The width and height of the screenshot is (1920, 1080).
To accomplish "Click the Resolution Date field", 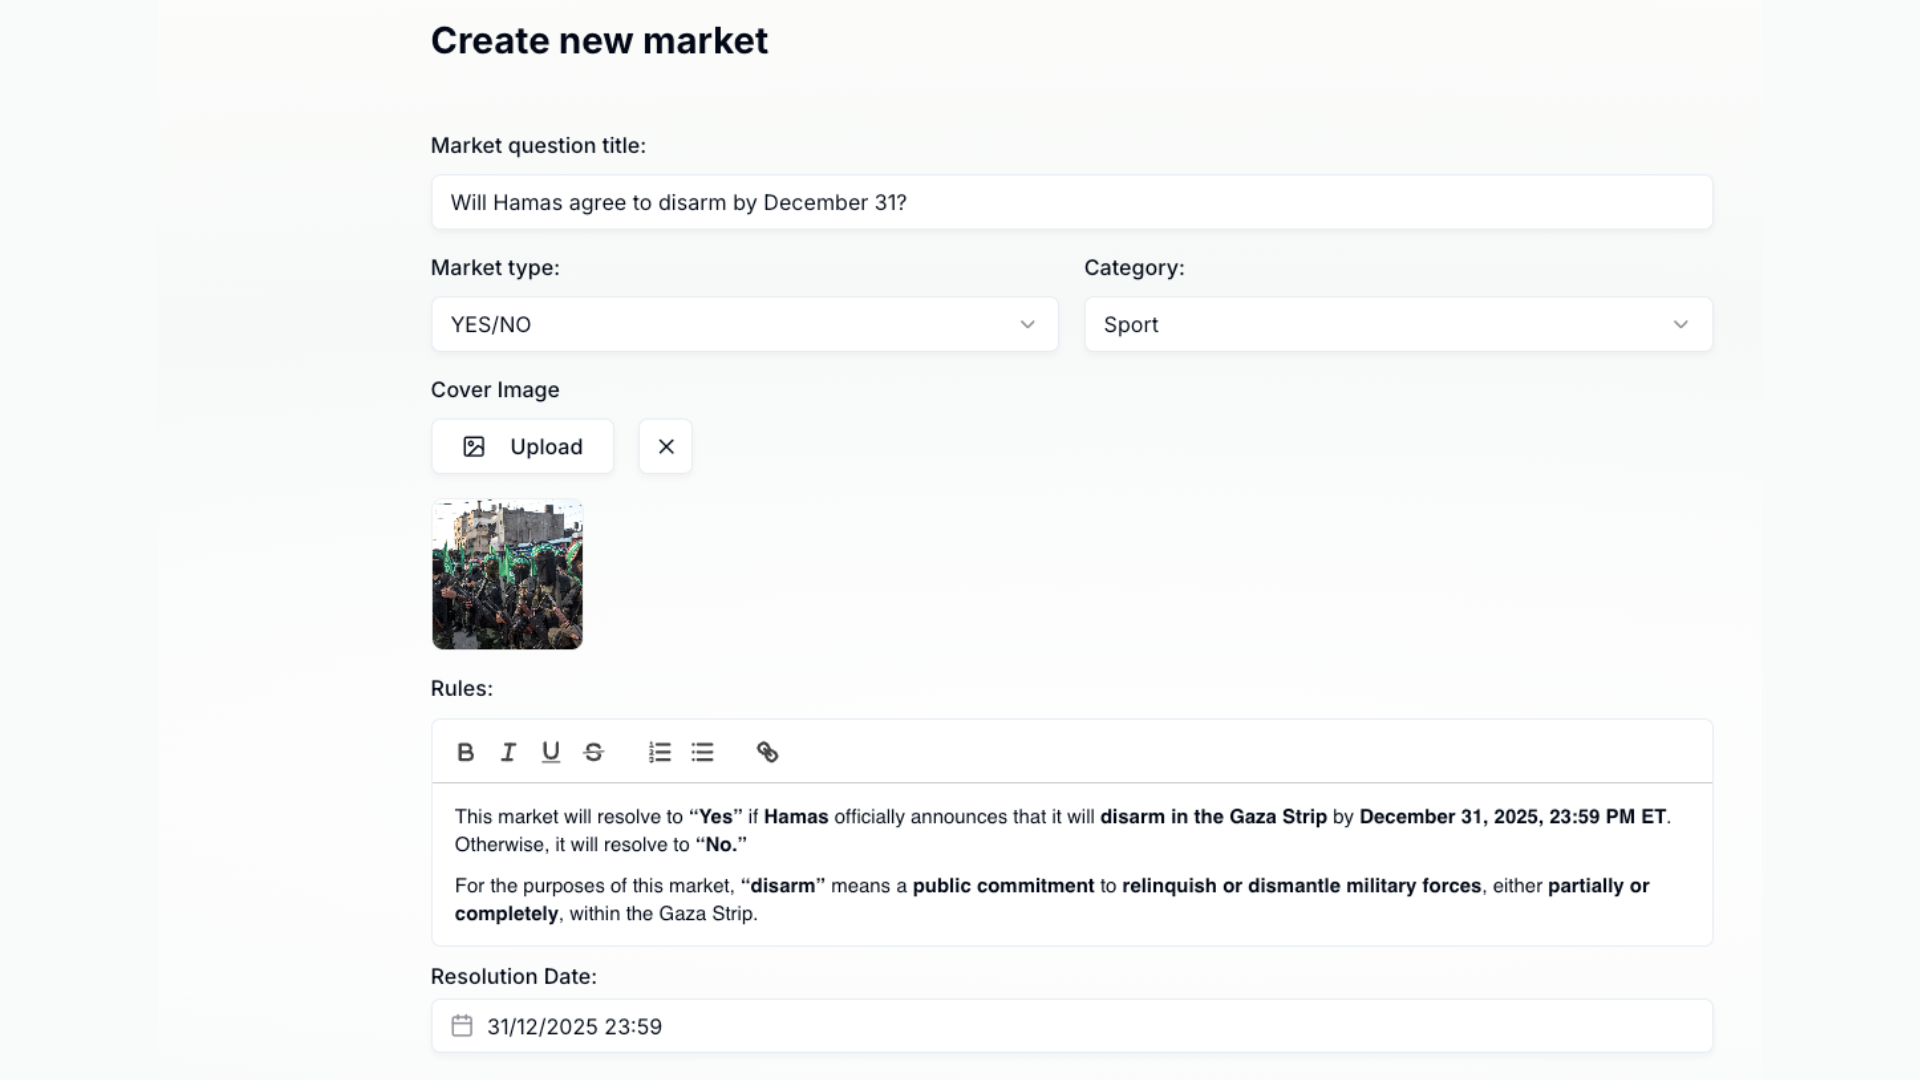I will (x=1071, y=1026).
